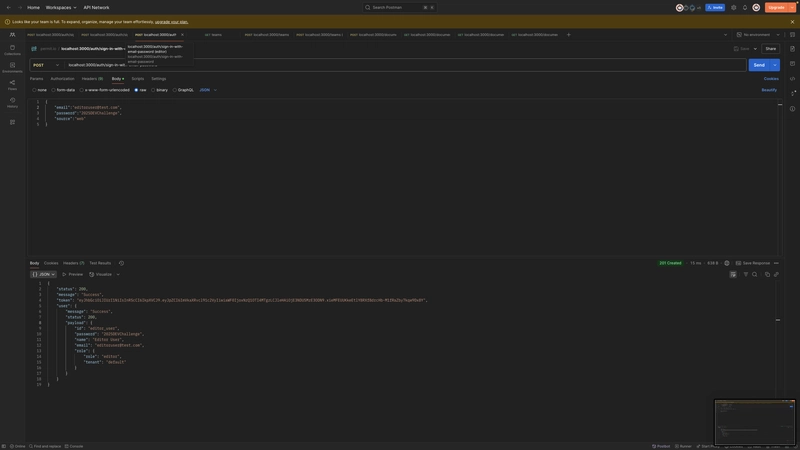This screenshot has height=450, width=800.
Task: Click the configure sidebar grid icon below History
Action: (x=12, y=122)
